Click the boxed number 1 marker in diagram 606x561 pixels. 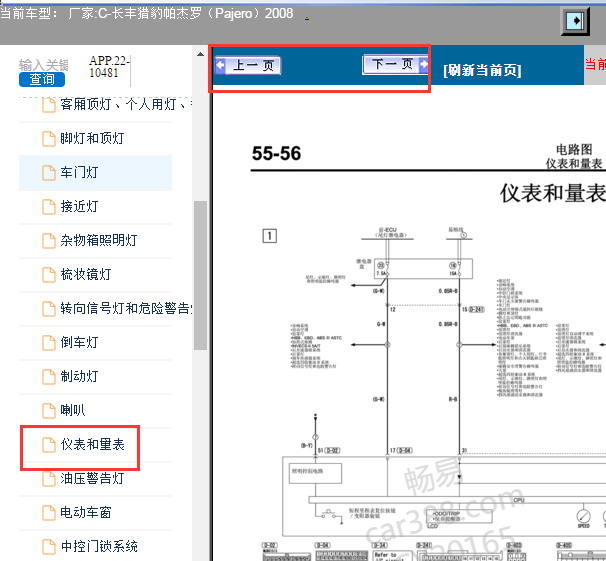(x=270, y=236)
